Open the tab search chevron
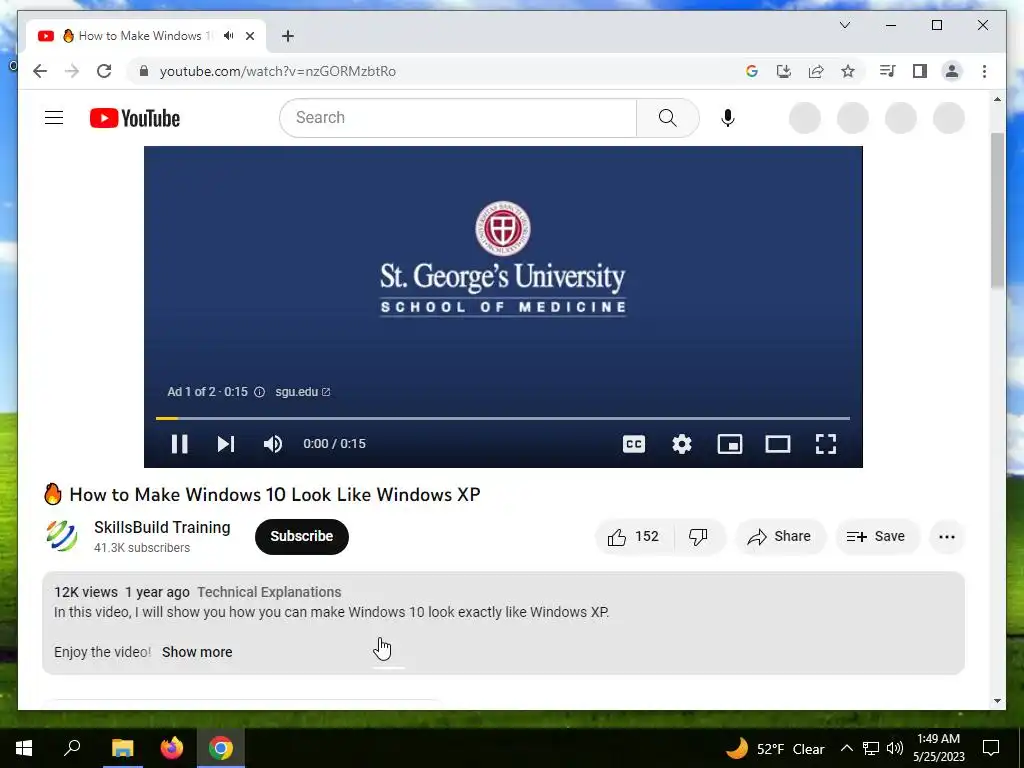The image size is (1024, 768). click(844, 25)
